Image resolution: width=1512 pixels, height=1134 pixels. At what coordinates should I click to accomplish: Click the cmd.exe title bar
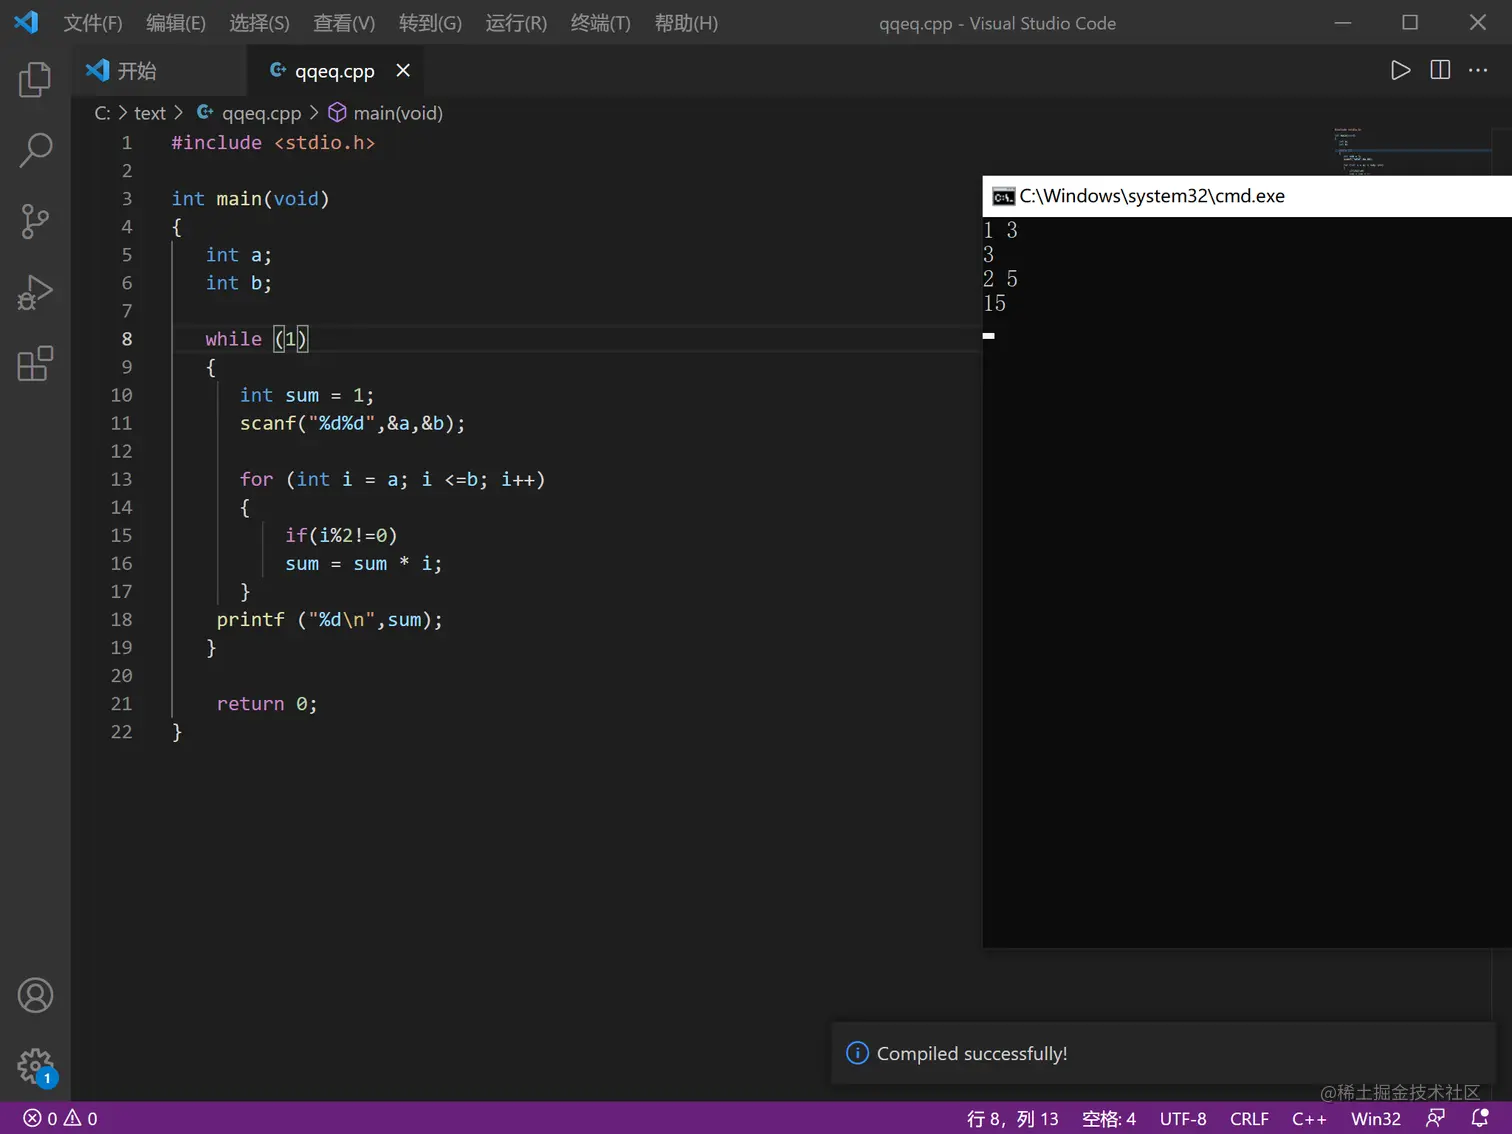pos(1247,196)
